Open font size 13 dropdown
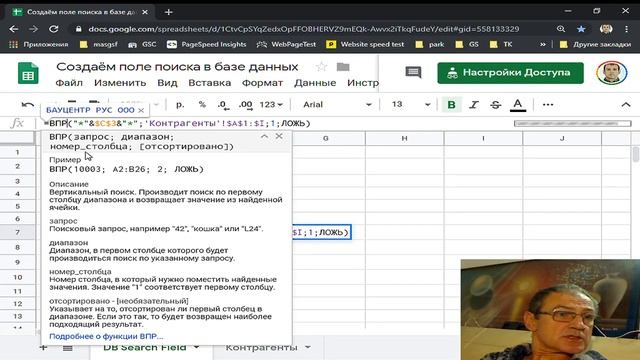The width and height of the screenshot is (640, 360). (x=411, y=104)
